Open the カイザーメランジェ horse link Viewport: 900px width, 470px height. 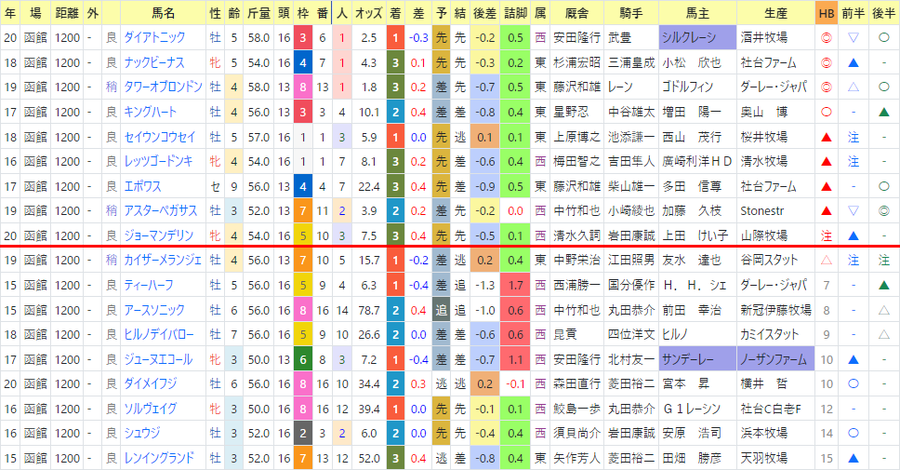(x=163, y=261)
